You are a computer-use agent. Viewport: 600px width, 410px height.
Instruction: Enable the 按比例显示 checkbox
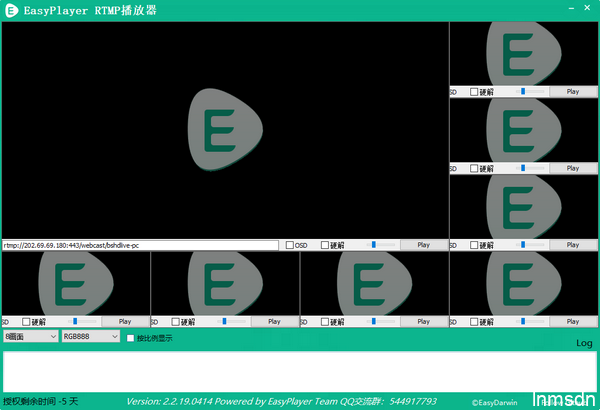[130, 338]
